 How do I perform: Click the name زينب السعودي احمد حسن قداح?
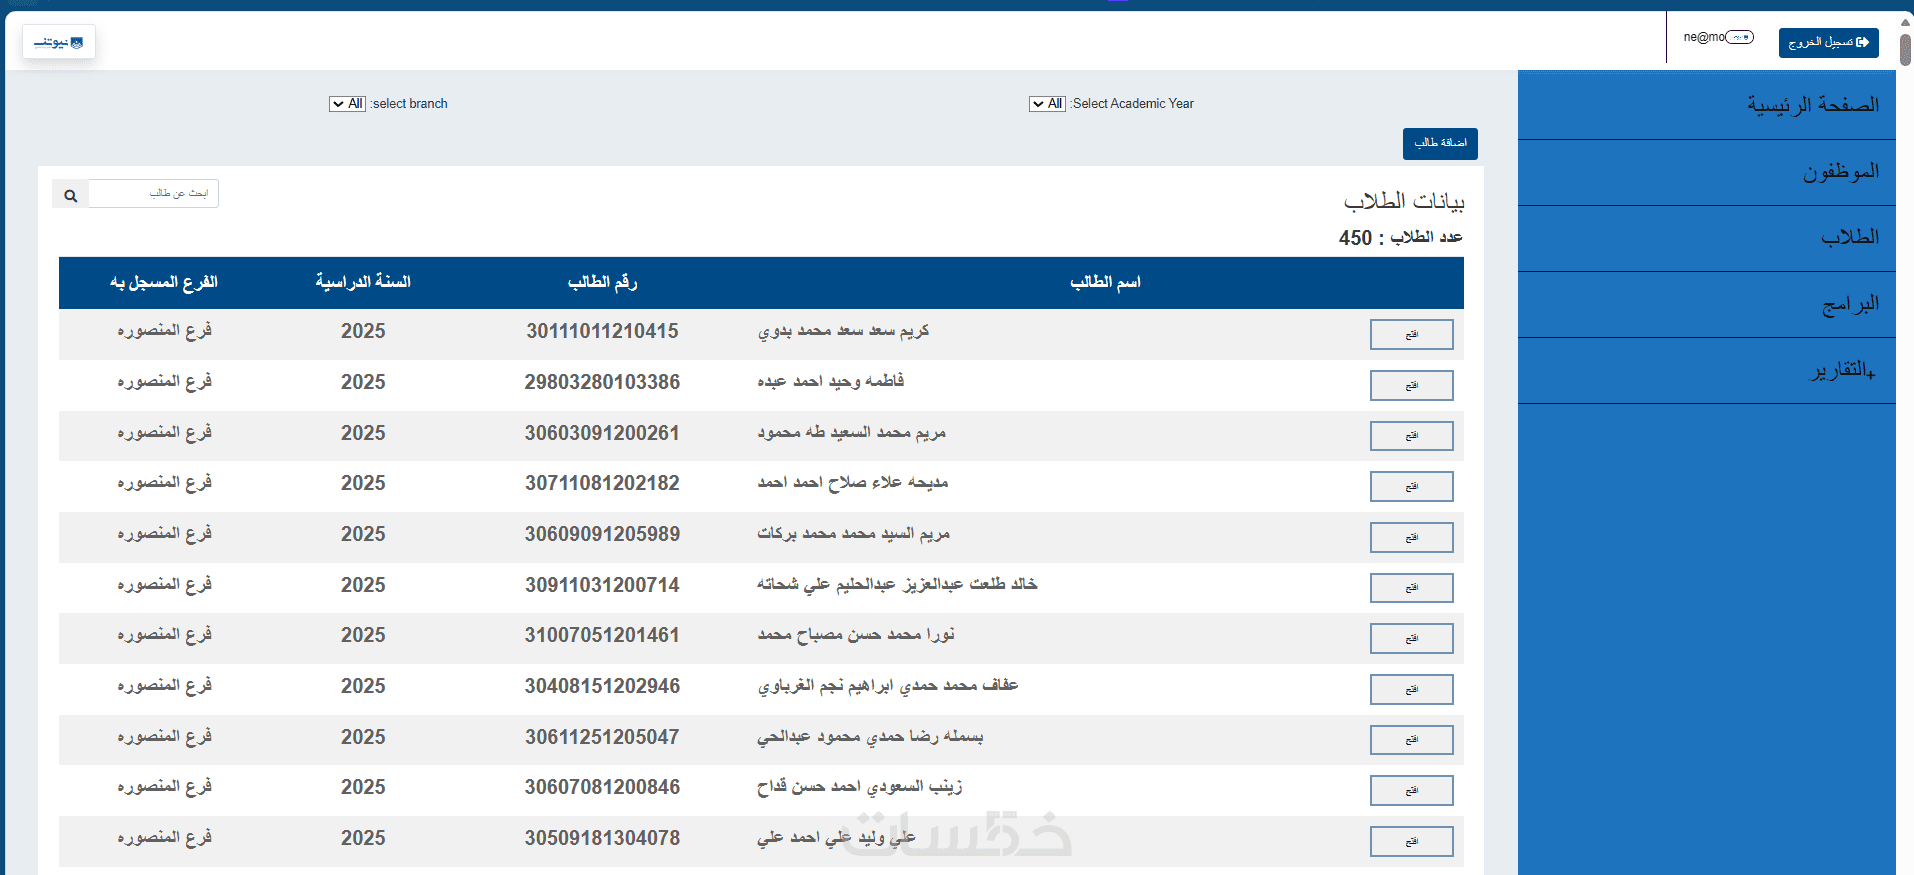(x=859, y=787)
